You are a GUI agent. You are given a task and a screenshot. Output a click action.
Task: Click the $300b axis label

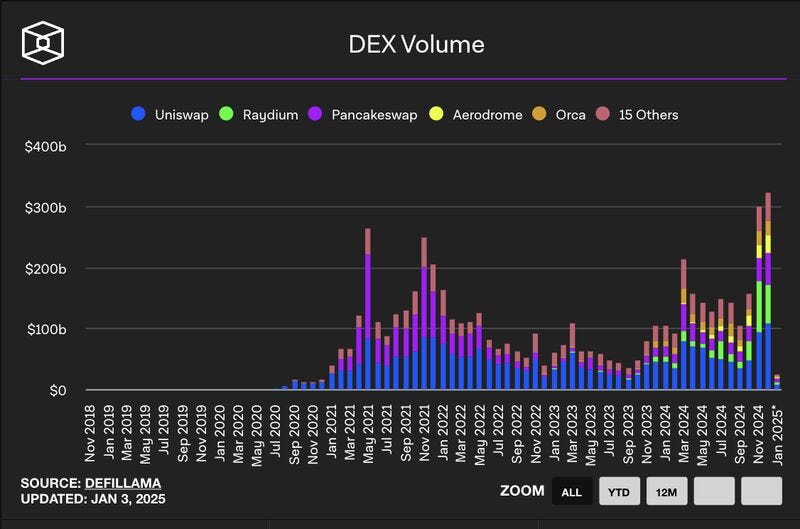click(x=45, y=208)
